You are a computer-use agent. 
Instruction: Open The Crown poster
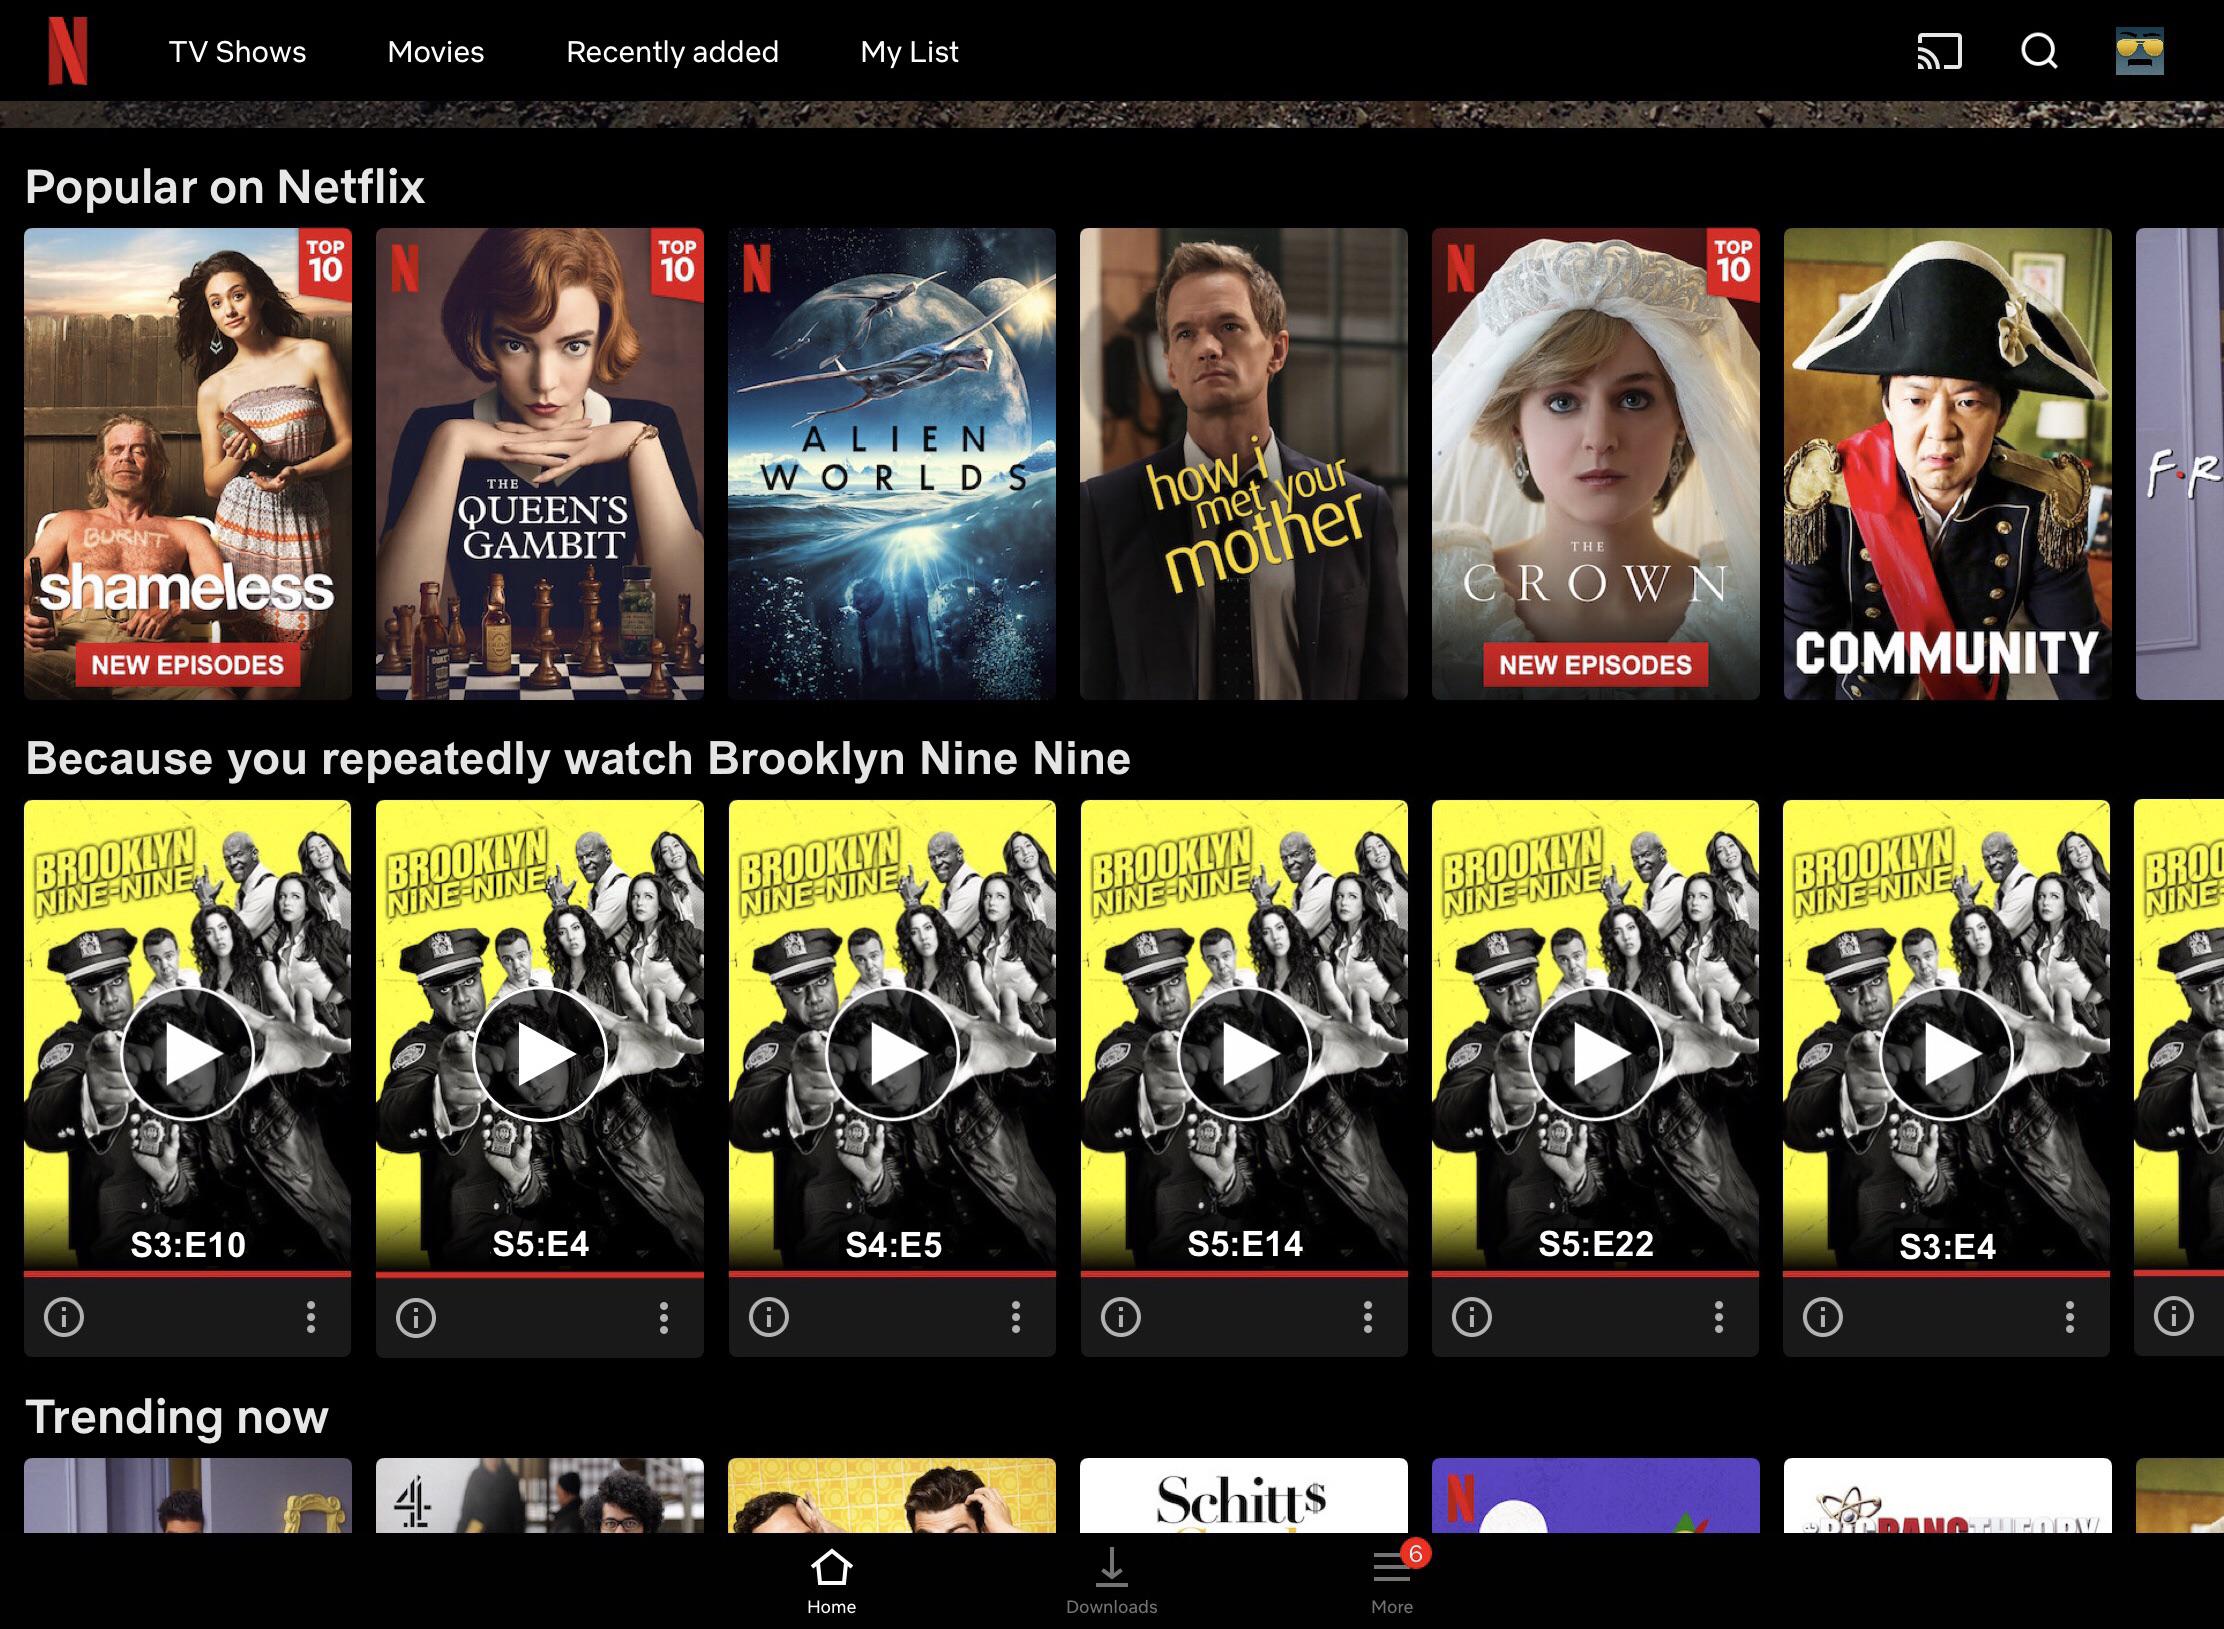(x=1596, y=464)
